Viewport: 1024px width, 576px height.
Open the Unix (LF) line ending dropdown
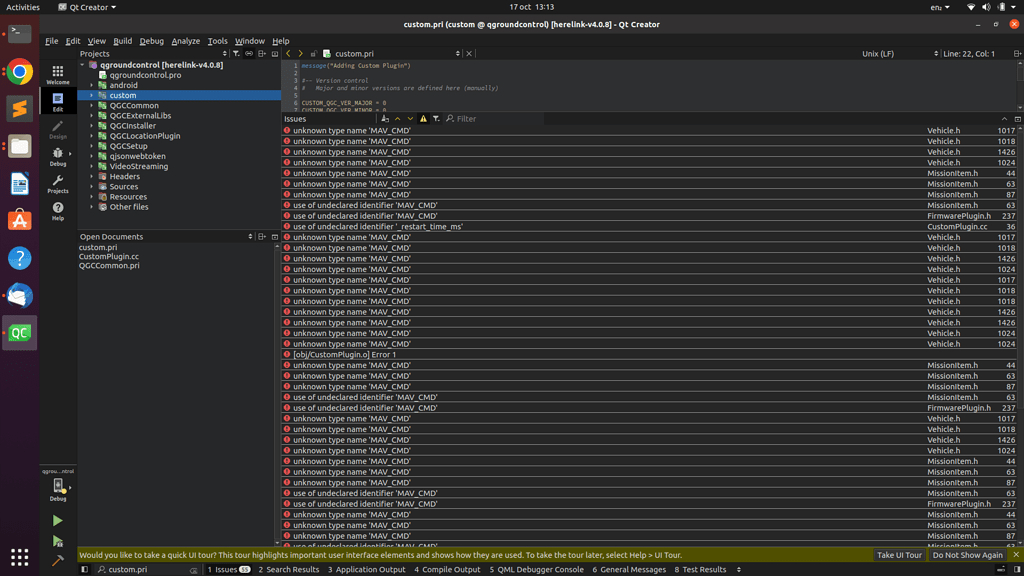pos(900,54)
